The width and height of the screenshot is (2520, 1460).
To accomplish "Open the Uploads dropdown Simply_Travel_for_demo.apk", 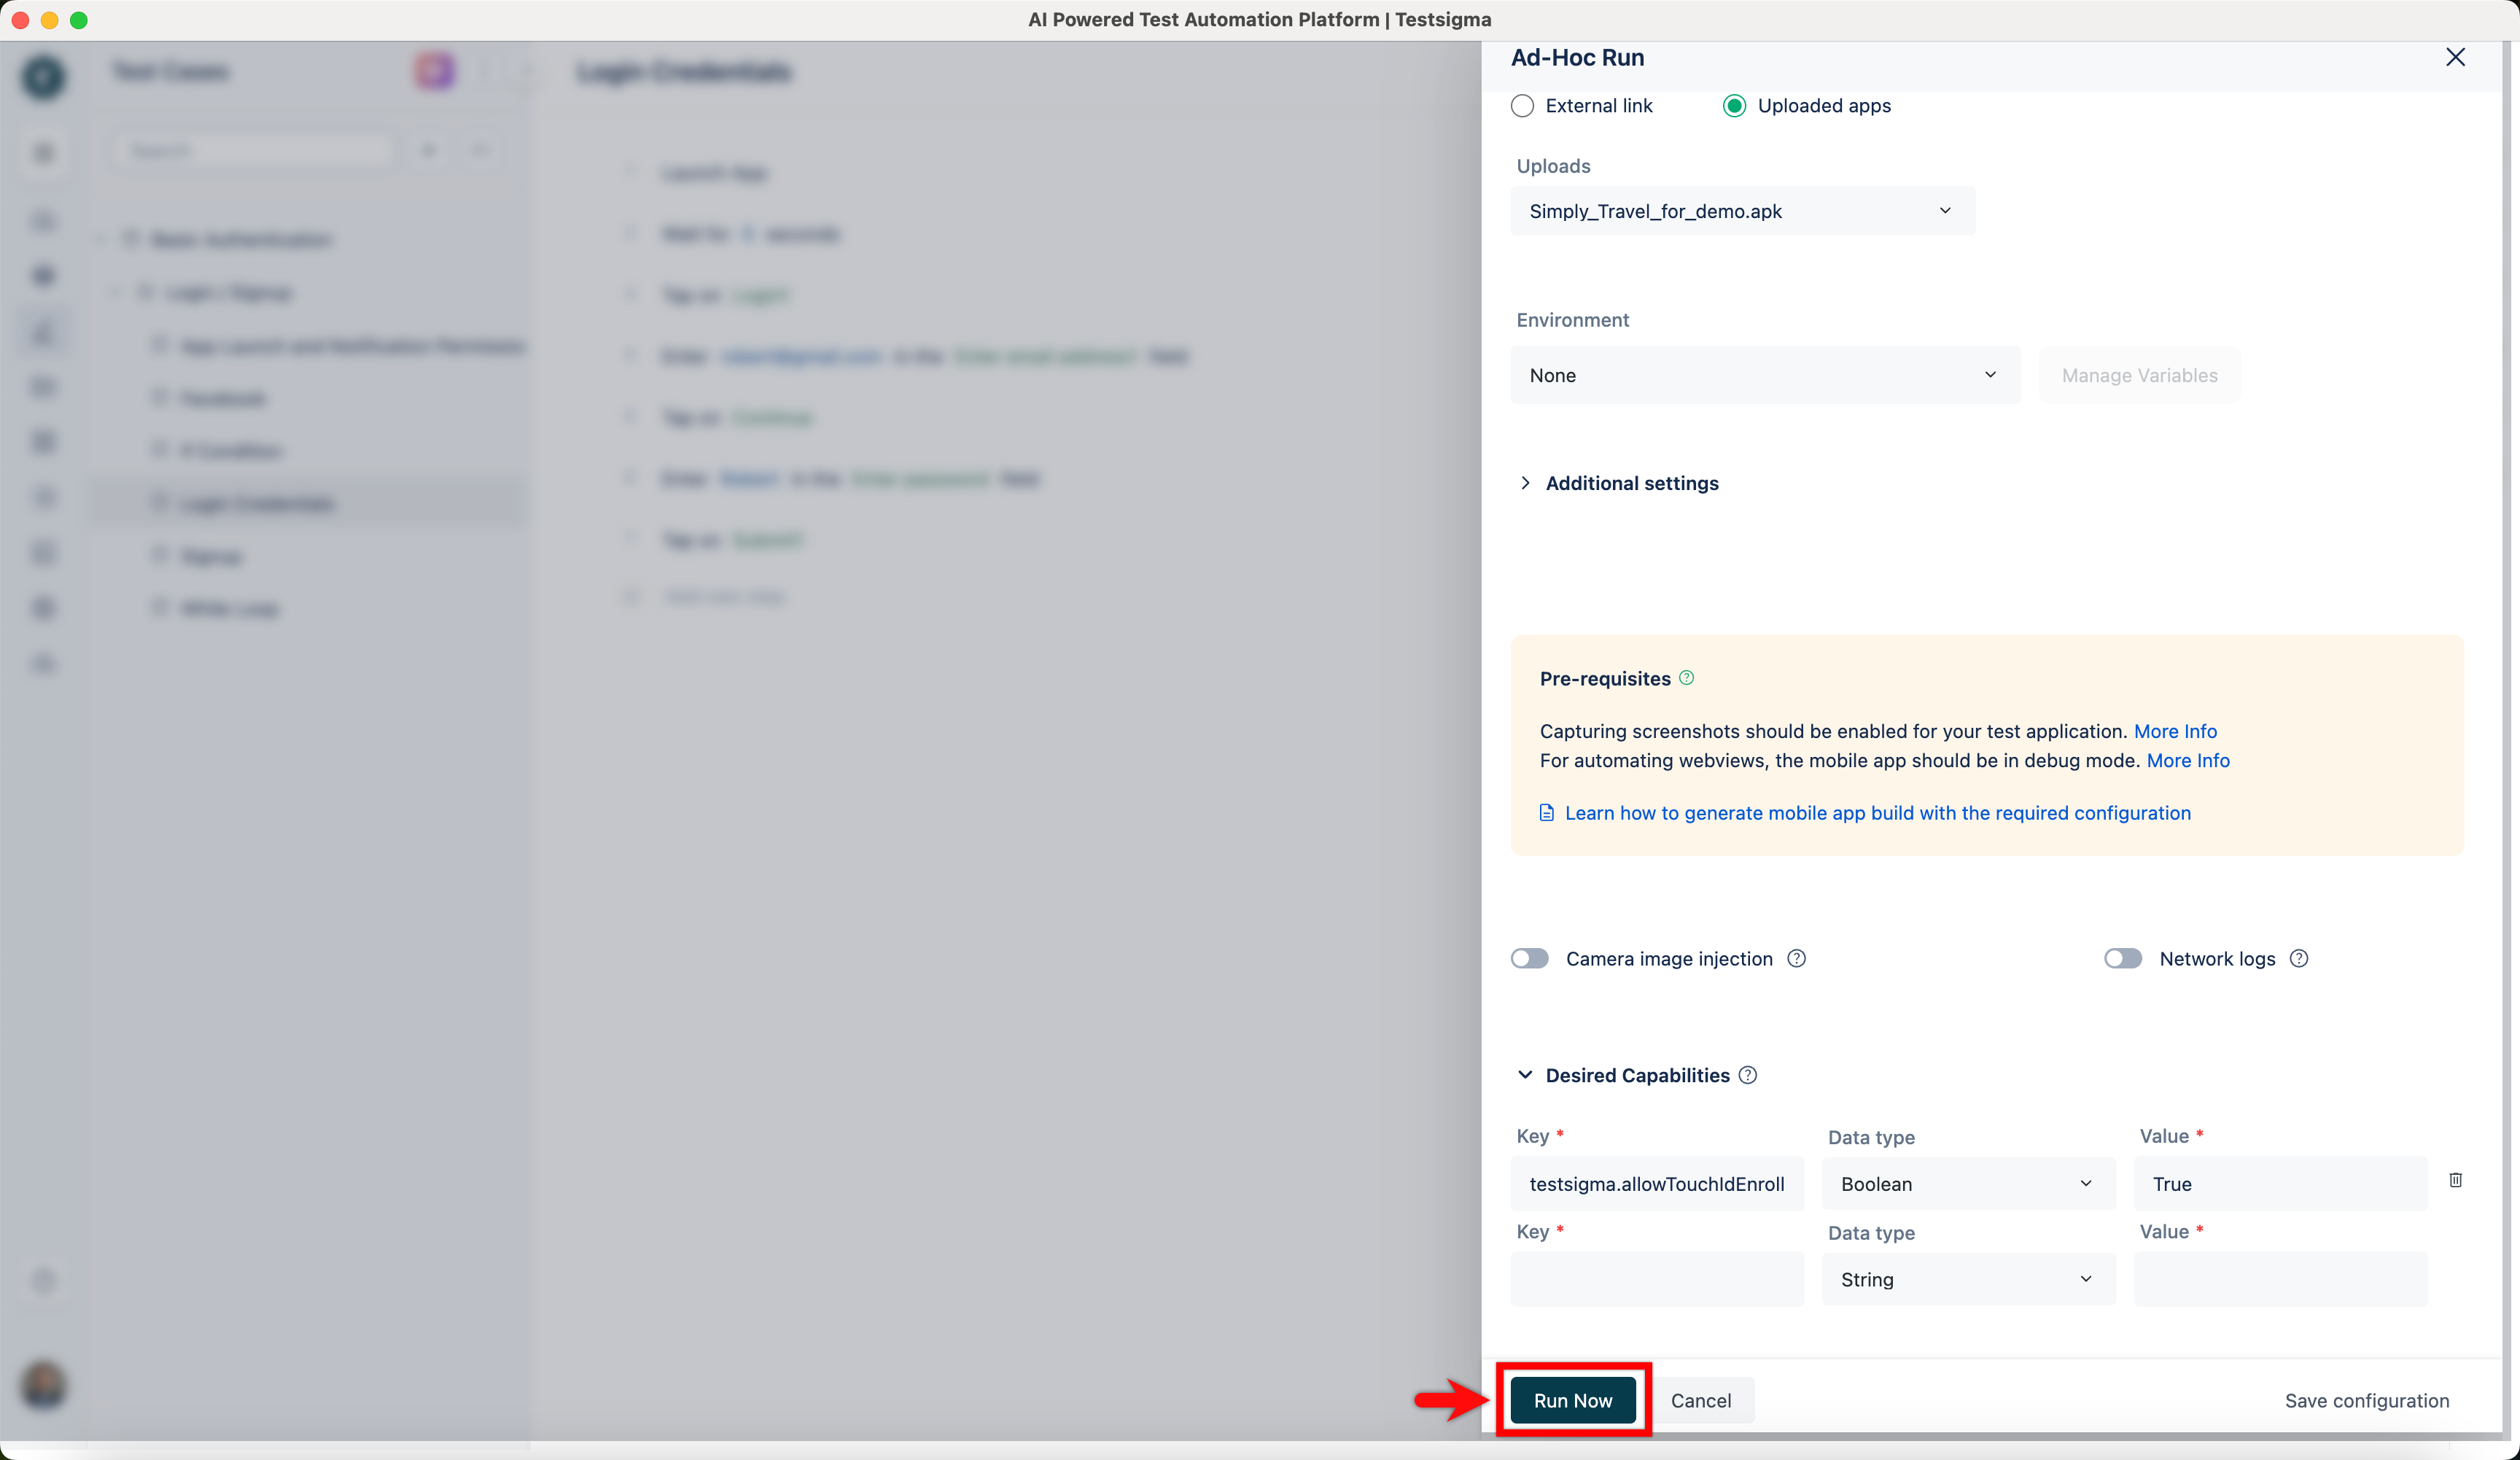I will (x=1742, y=211).
